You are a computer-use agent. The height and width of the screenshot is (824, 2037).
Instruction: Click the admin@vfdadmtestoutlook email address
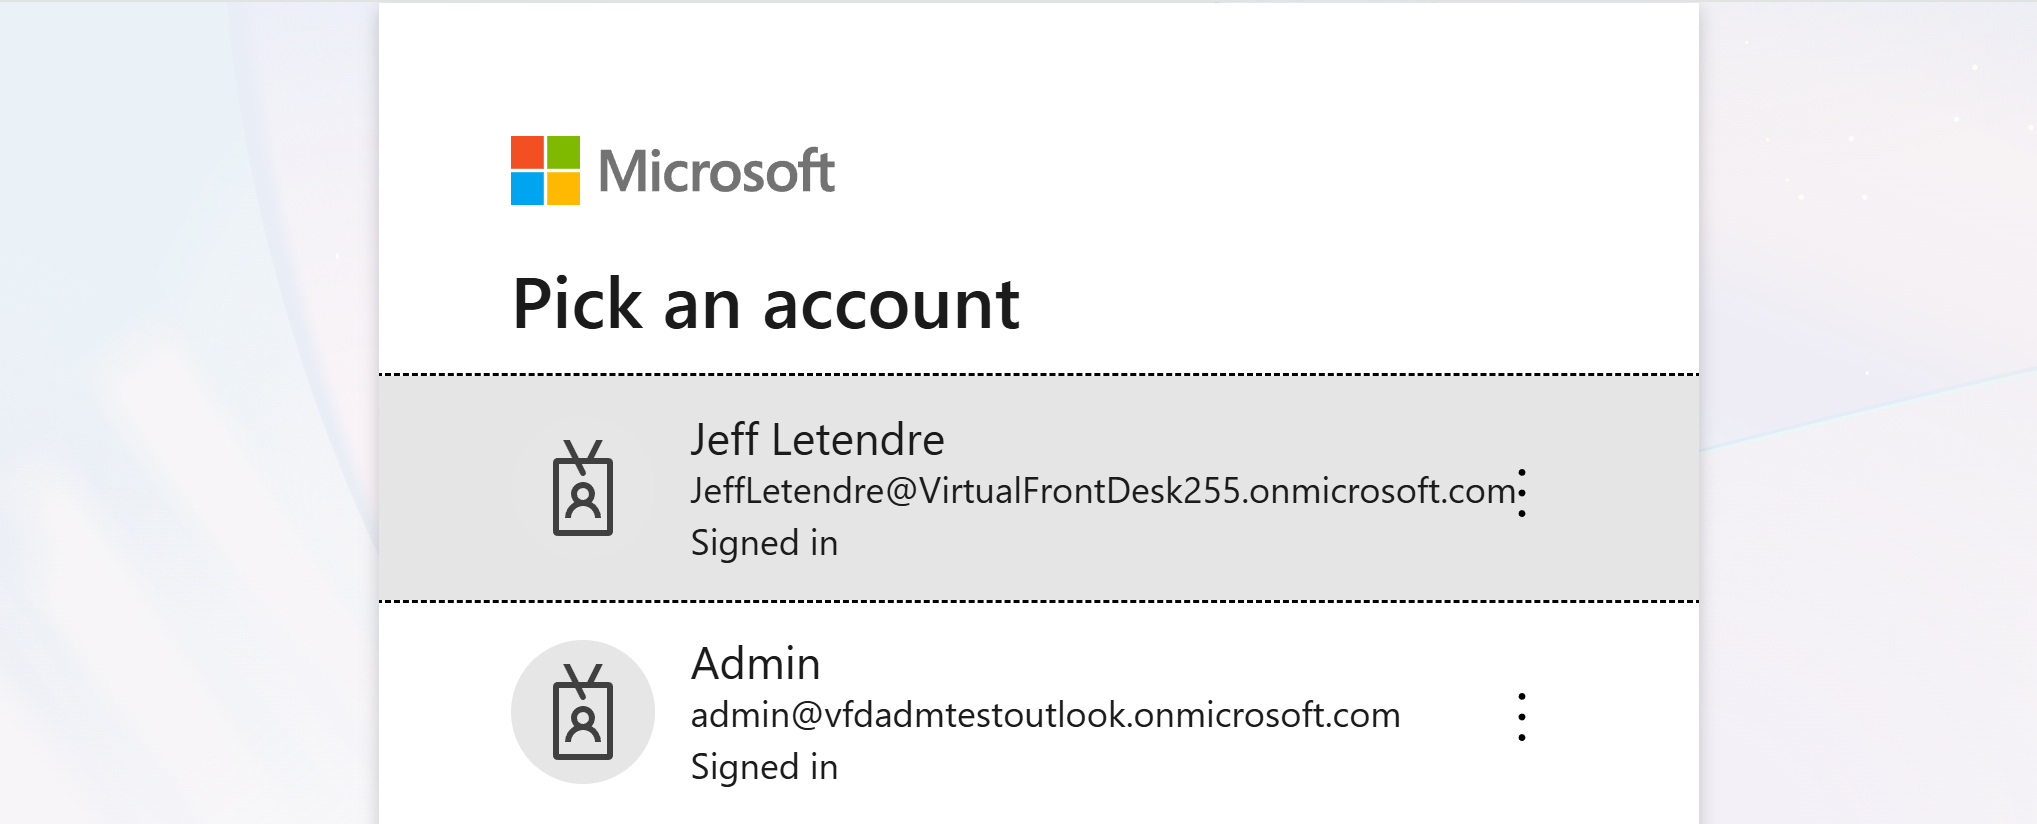[1045, 715]
